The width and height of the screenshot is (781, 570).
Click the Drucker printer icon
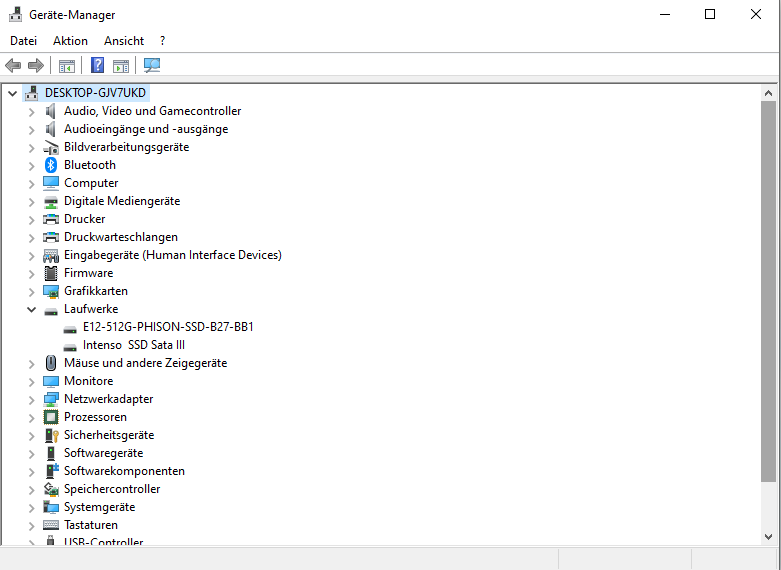point(51,219)
